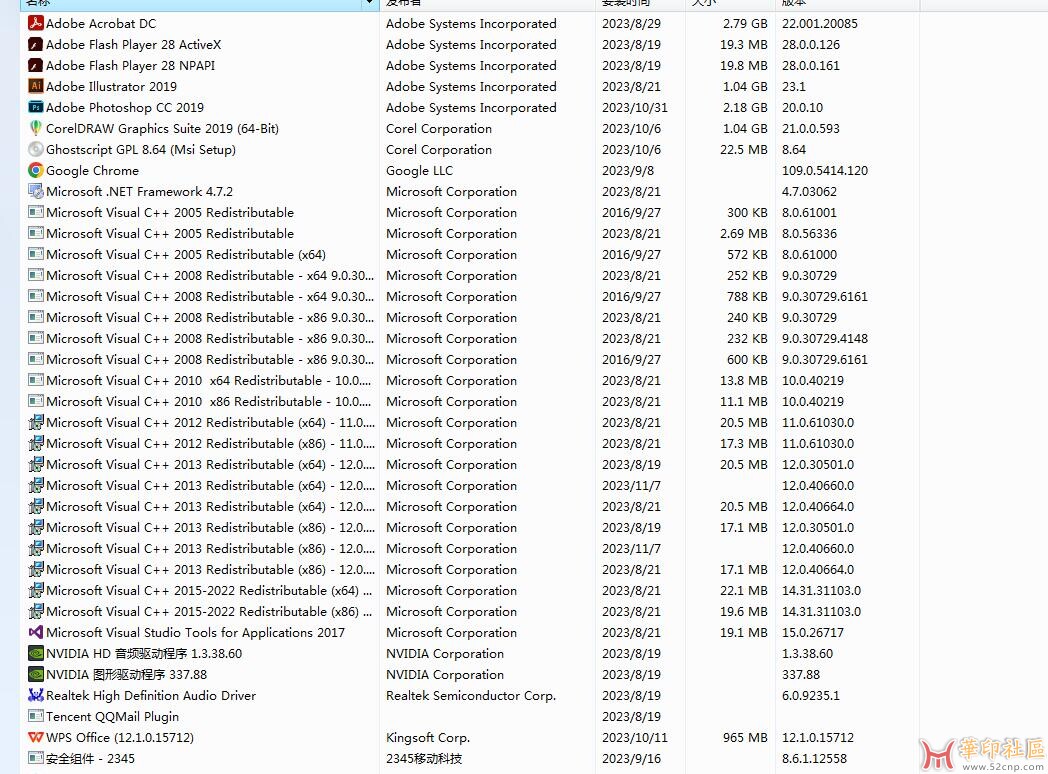Click size 600 KB cell

pyautogui.click(x=747, y=360)
